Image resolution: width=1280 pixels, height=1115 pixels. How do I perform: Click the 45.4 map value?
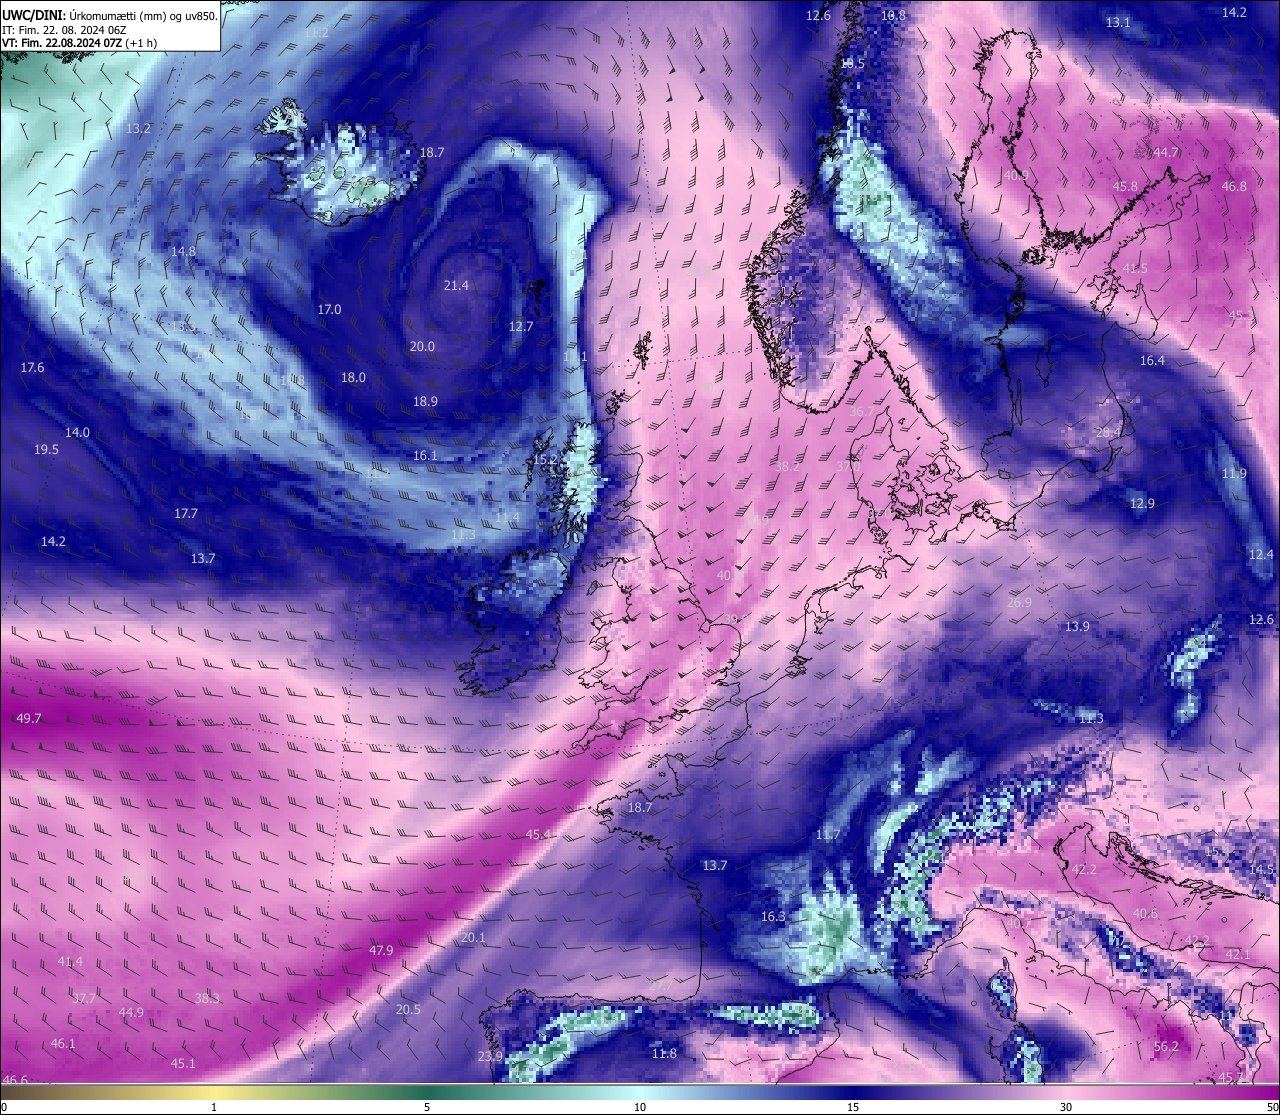tap(538, 834)
